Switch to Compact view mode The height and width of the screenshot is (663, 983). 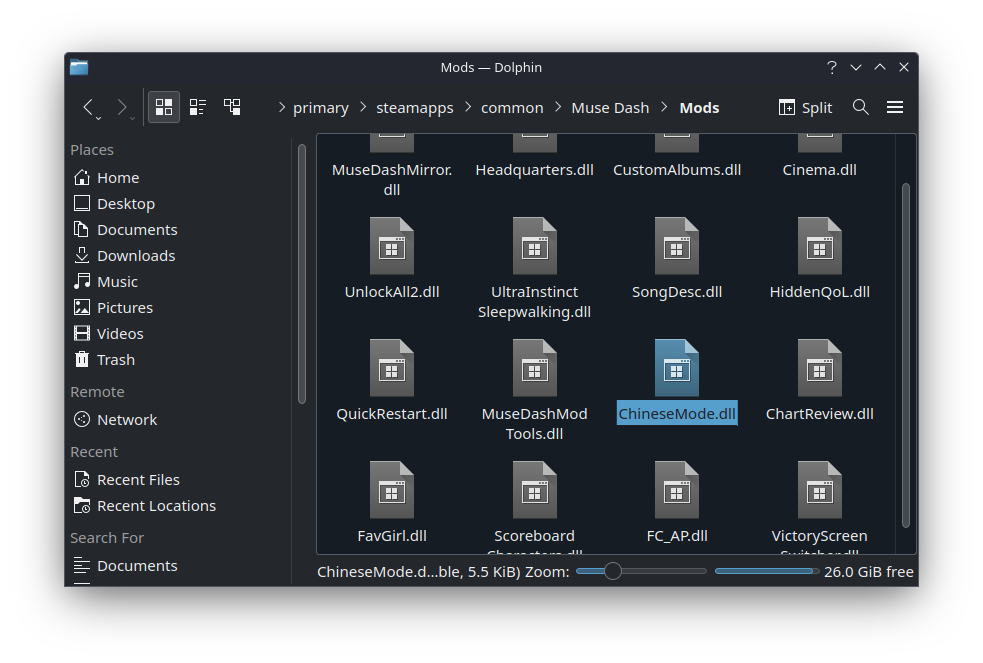coord(198,107)
